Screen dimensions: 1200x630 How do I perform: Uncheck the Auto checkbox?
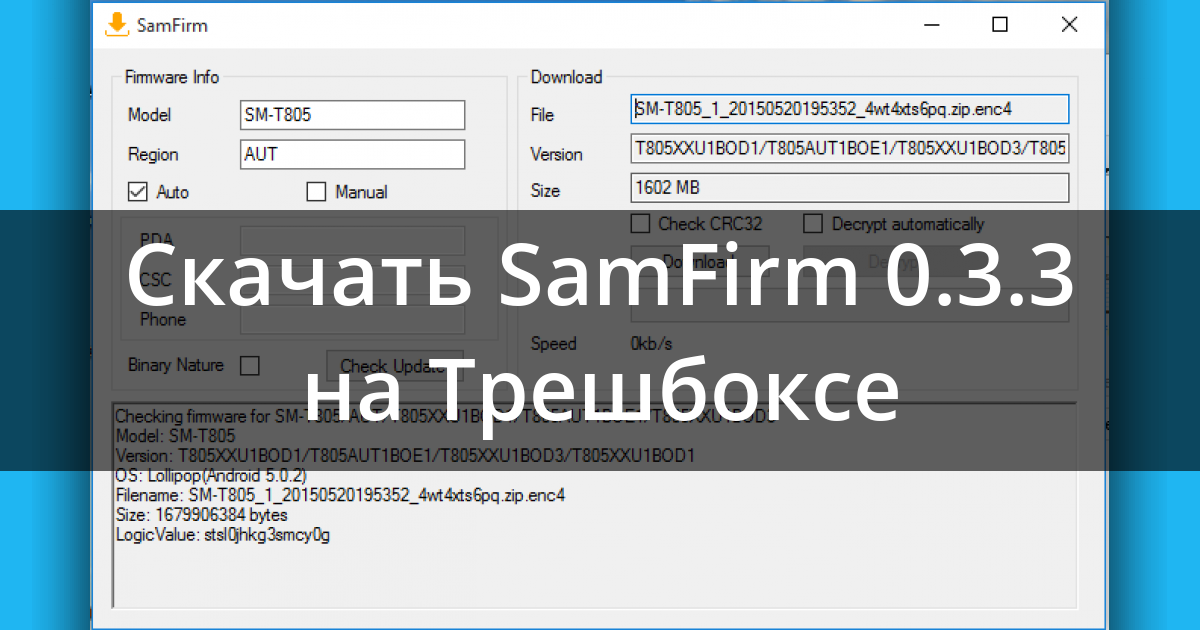137,191
